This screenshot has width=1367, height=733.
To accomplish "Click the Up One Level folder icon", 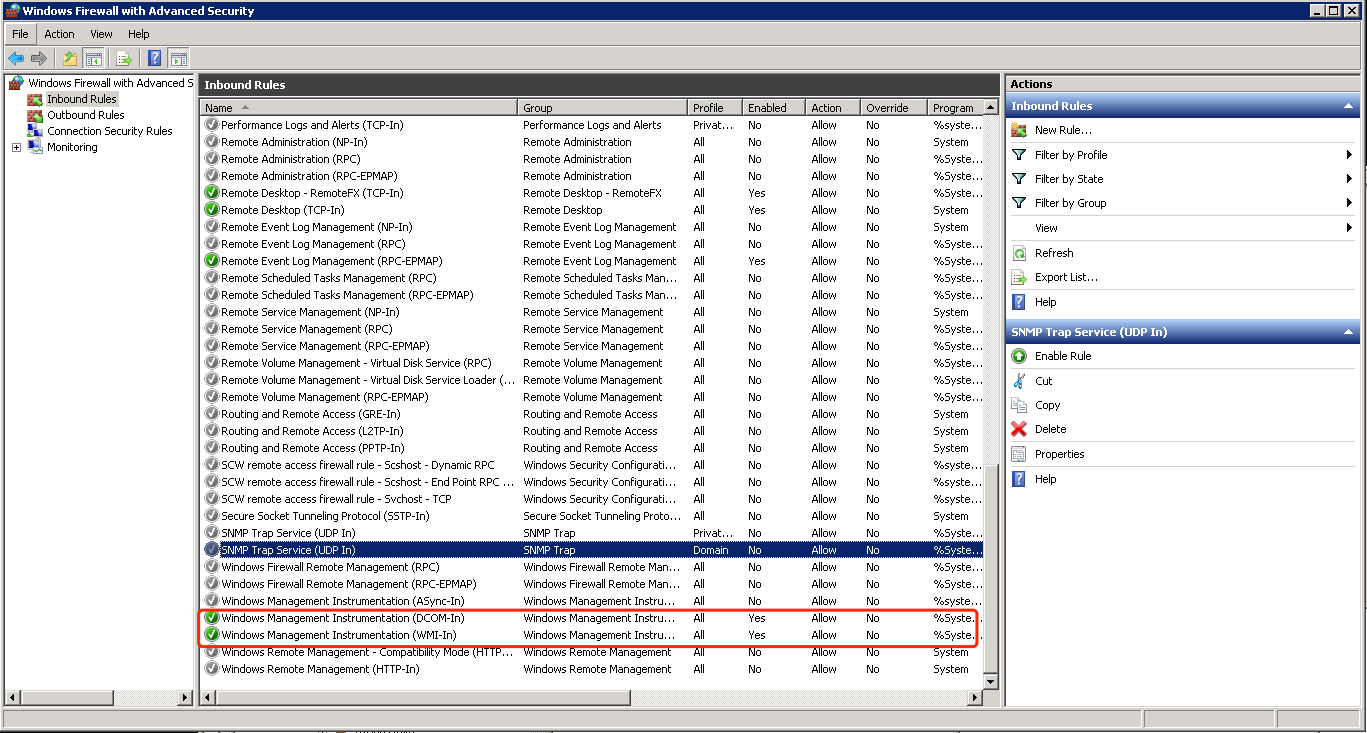I will [x=70, y=59].
